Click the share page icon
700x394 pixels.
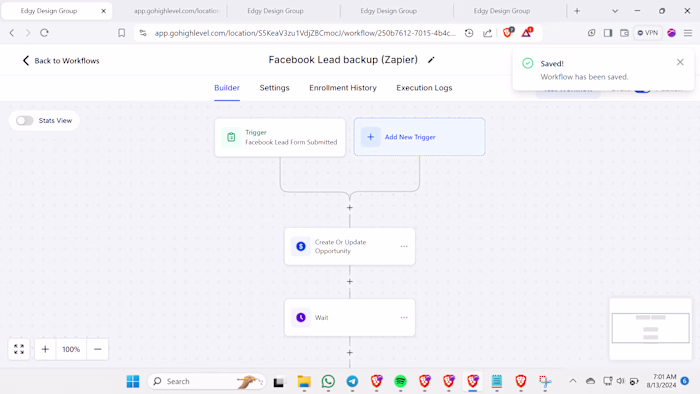pyautogui.click(x=488, y=33)
